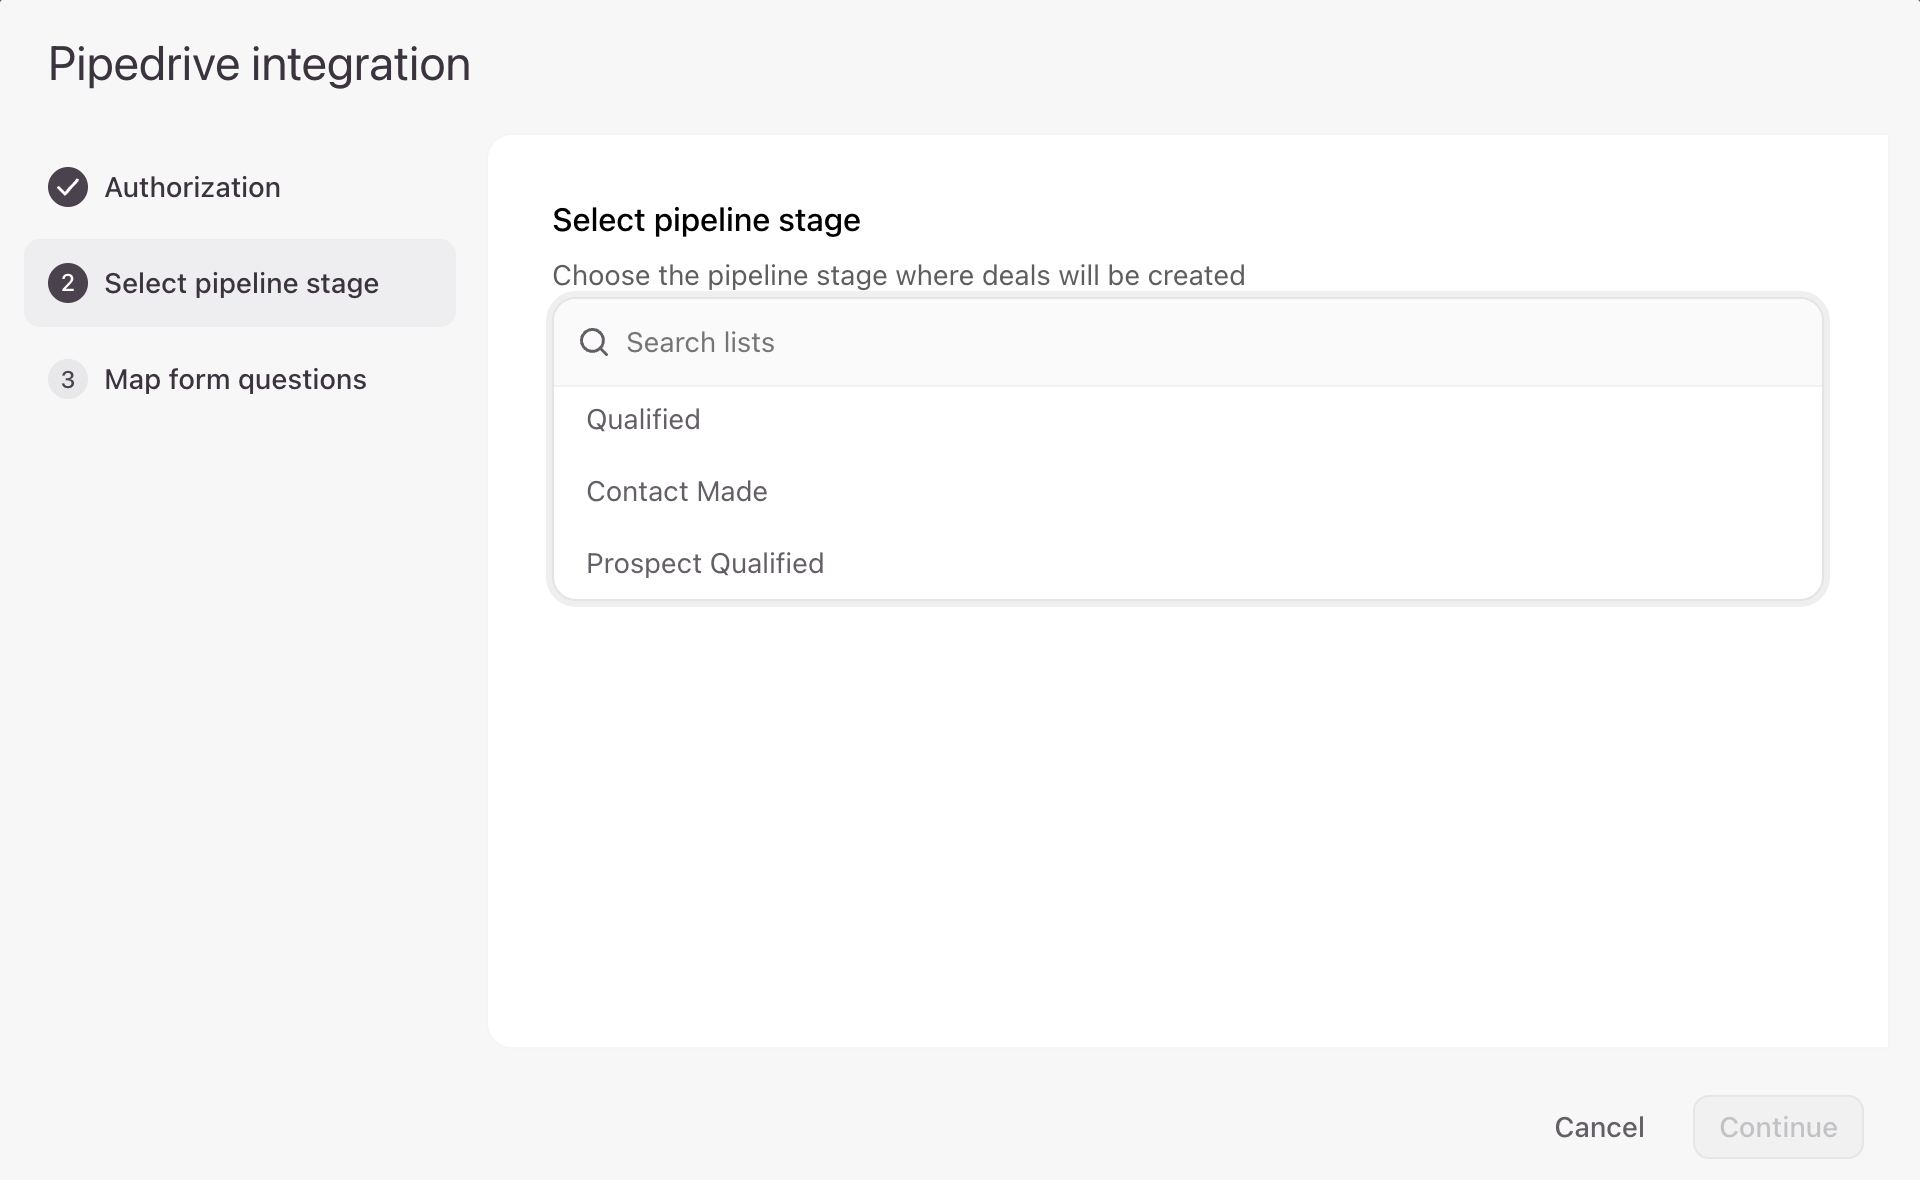Viewport: 1920px width, 1180px height.
Task: Go to the Authorization step
Action: coord(240,187)
